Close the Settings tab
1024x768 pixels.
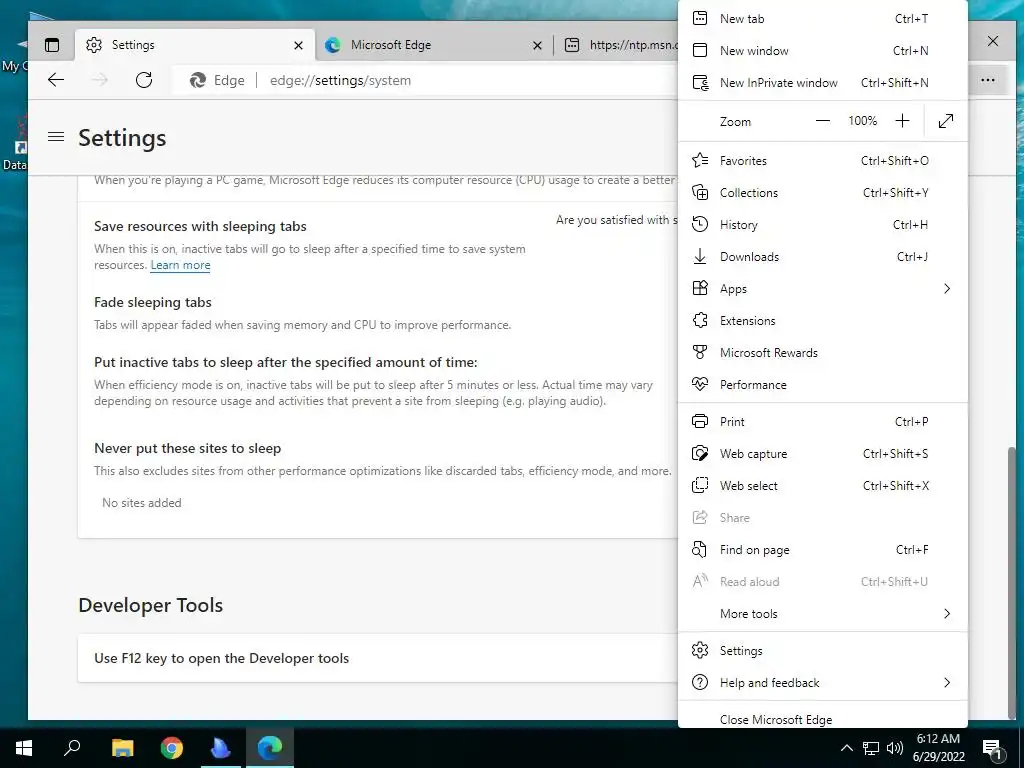coord(298,45)
